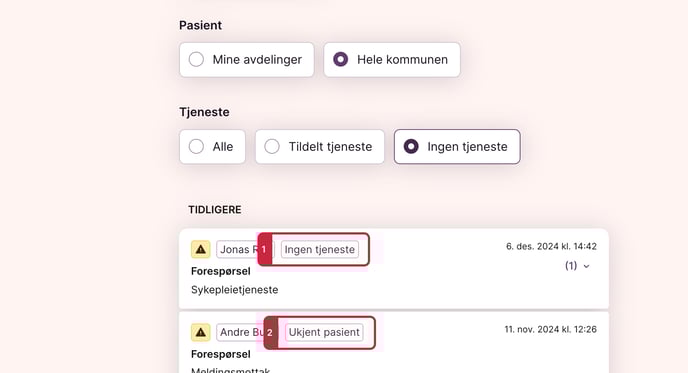The image size is (688, 373).
Task: Expand the (1) chevron on first card
Action: (x=577, y=266)
